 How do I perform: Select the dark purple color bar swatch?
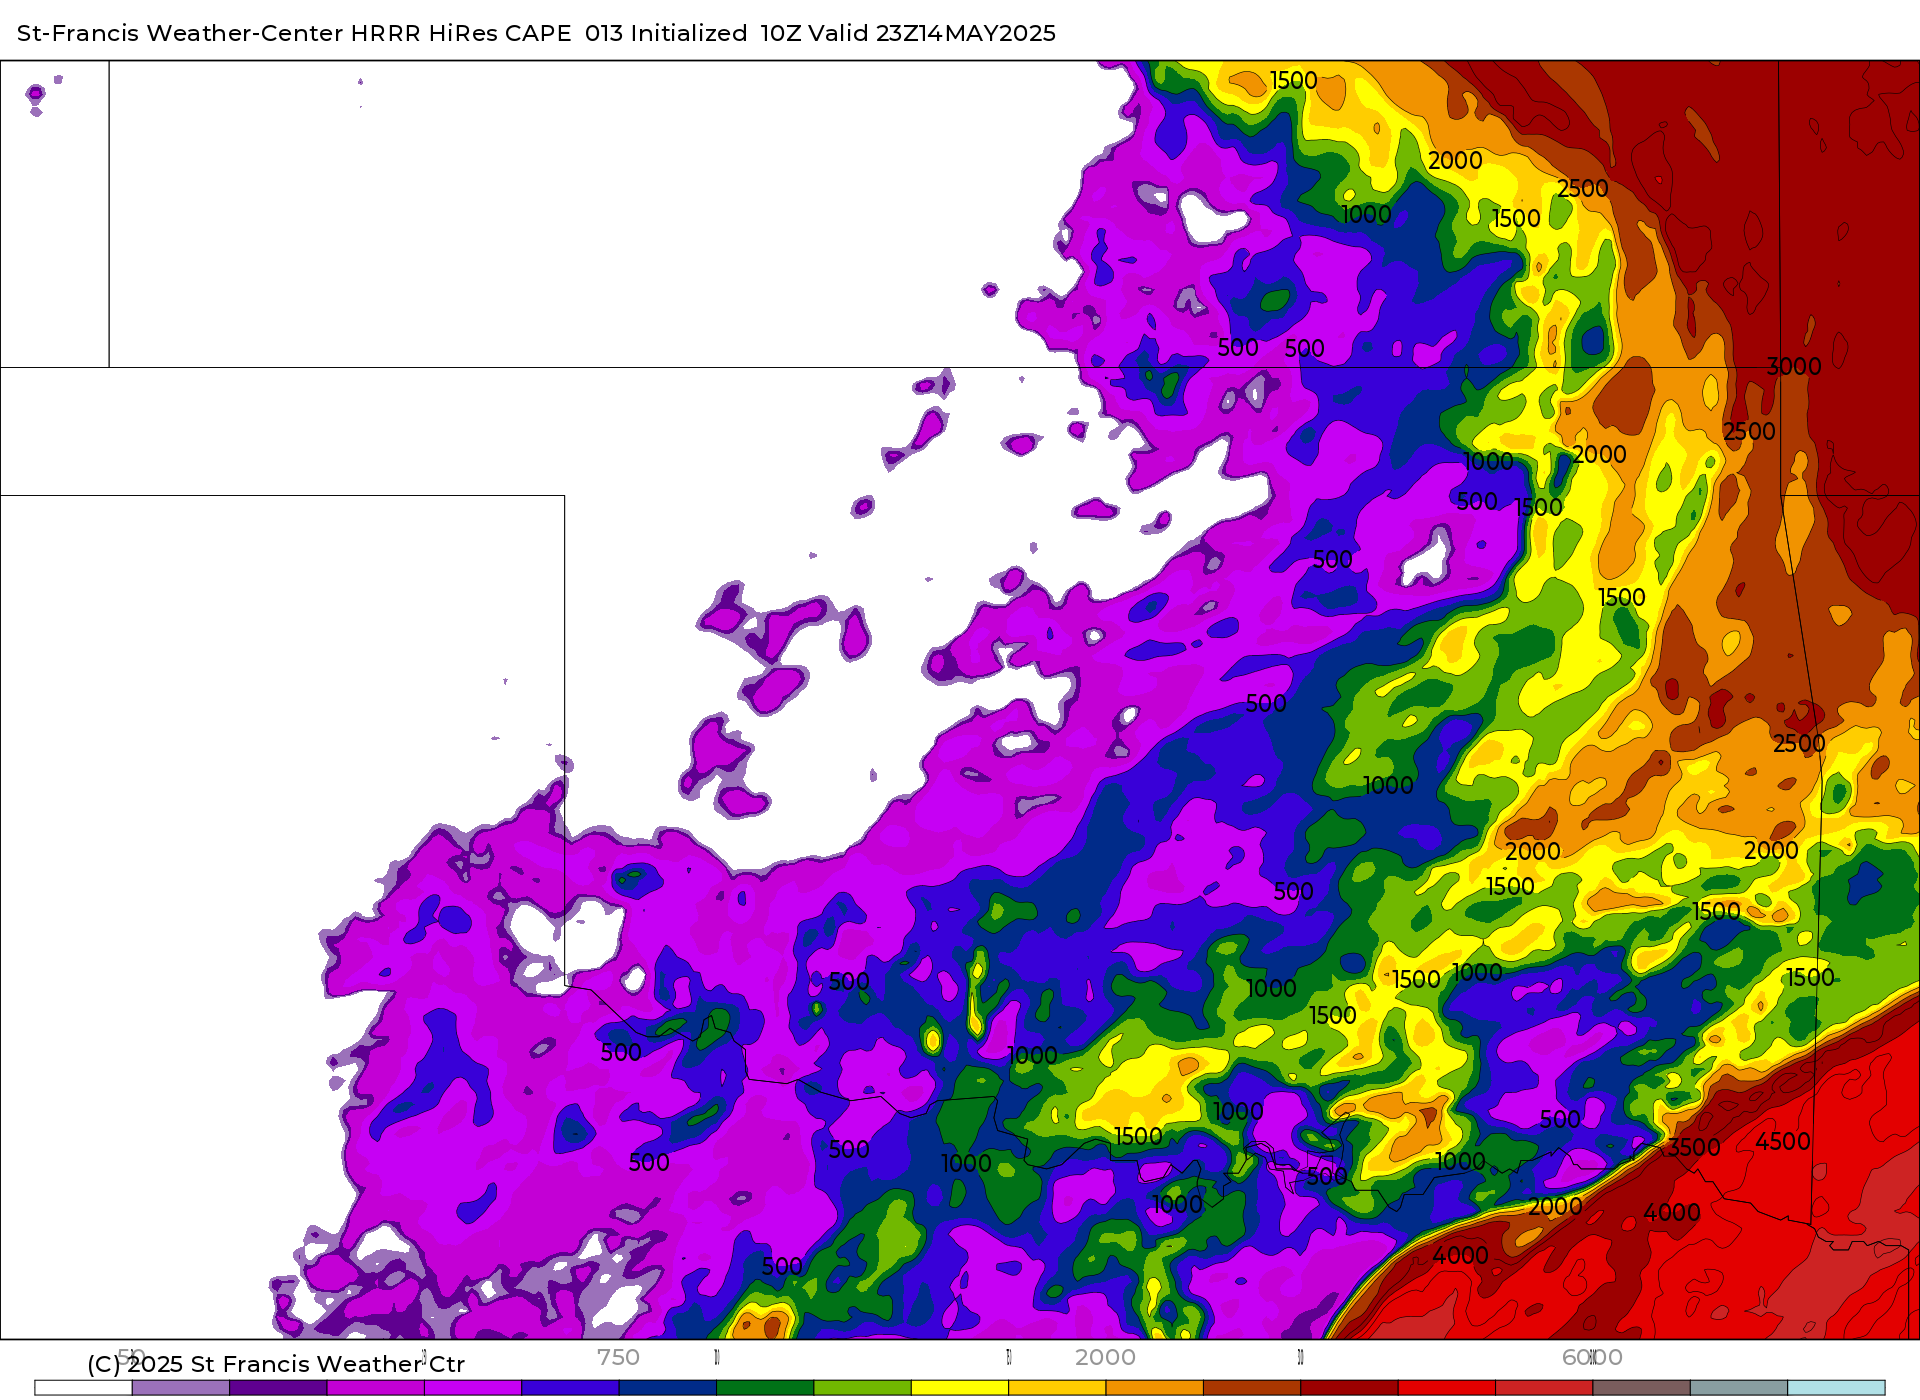[x=278, y=1388]
